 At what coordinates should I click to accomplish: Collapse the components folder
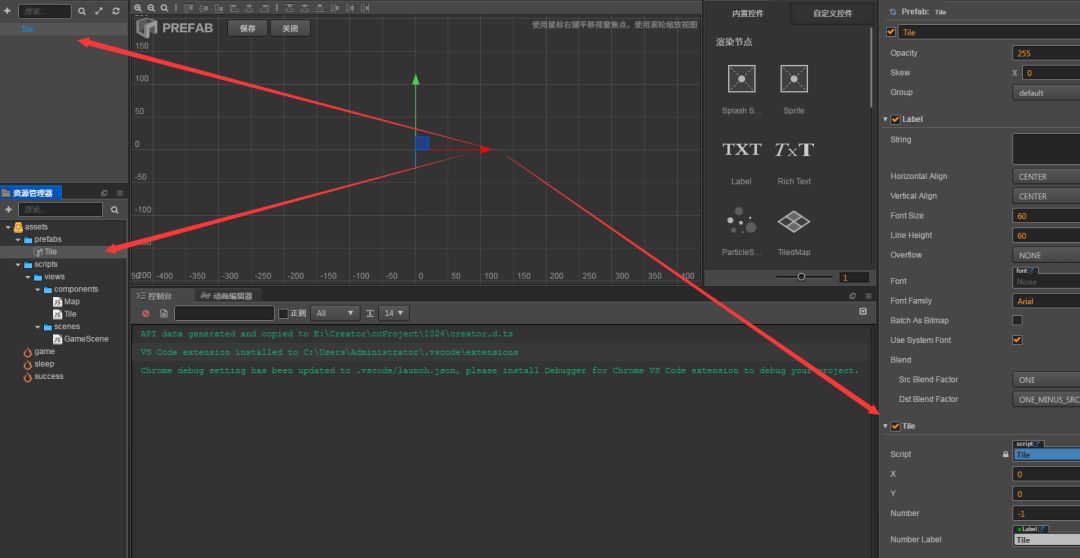pos(39,289)
